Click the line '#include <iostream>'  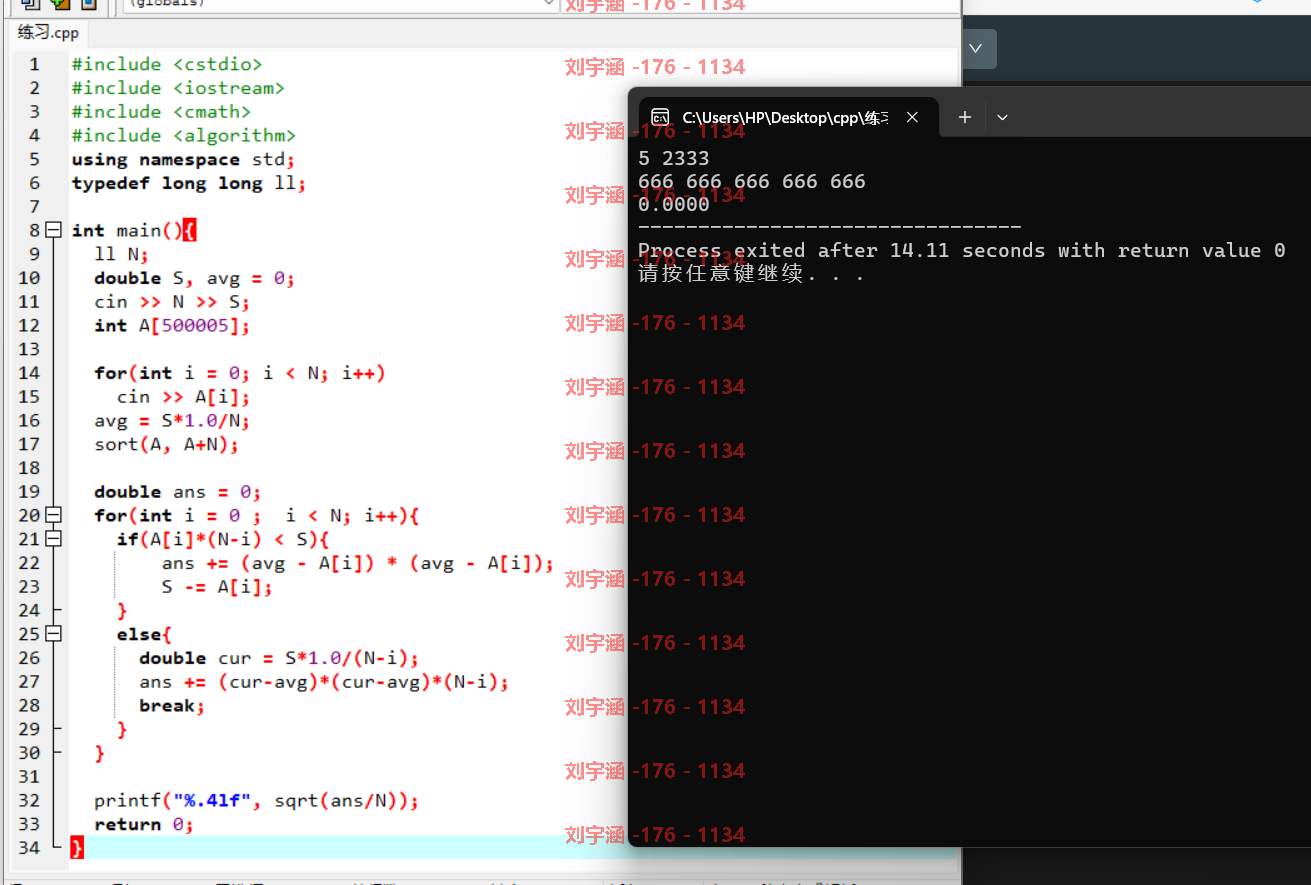[178, 89]
